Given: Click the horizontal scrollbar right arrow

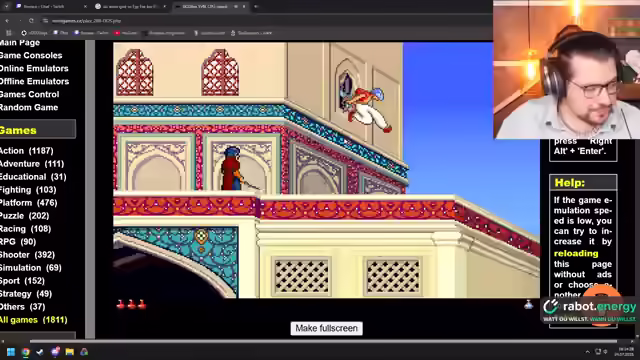Looking at the screenshot, I should (x=632, y=341).
